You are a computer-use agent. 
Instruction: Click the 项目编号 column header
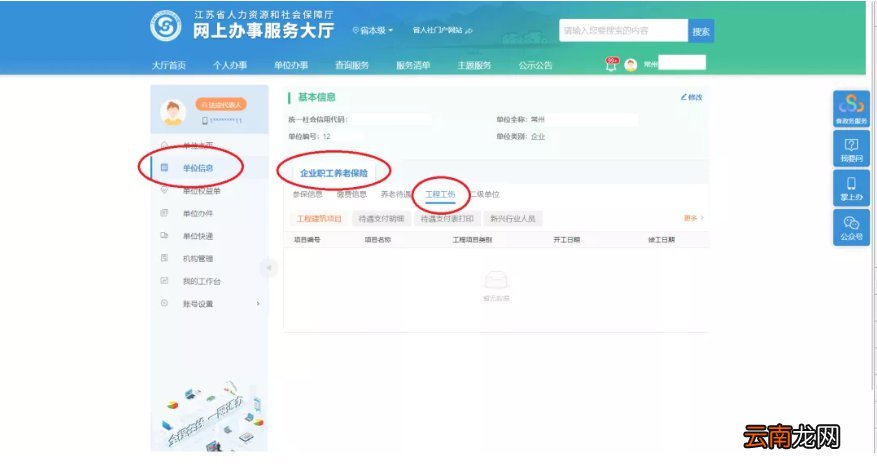(x=307, y=239)
